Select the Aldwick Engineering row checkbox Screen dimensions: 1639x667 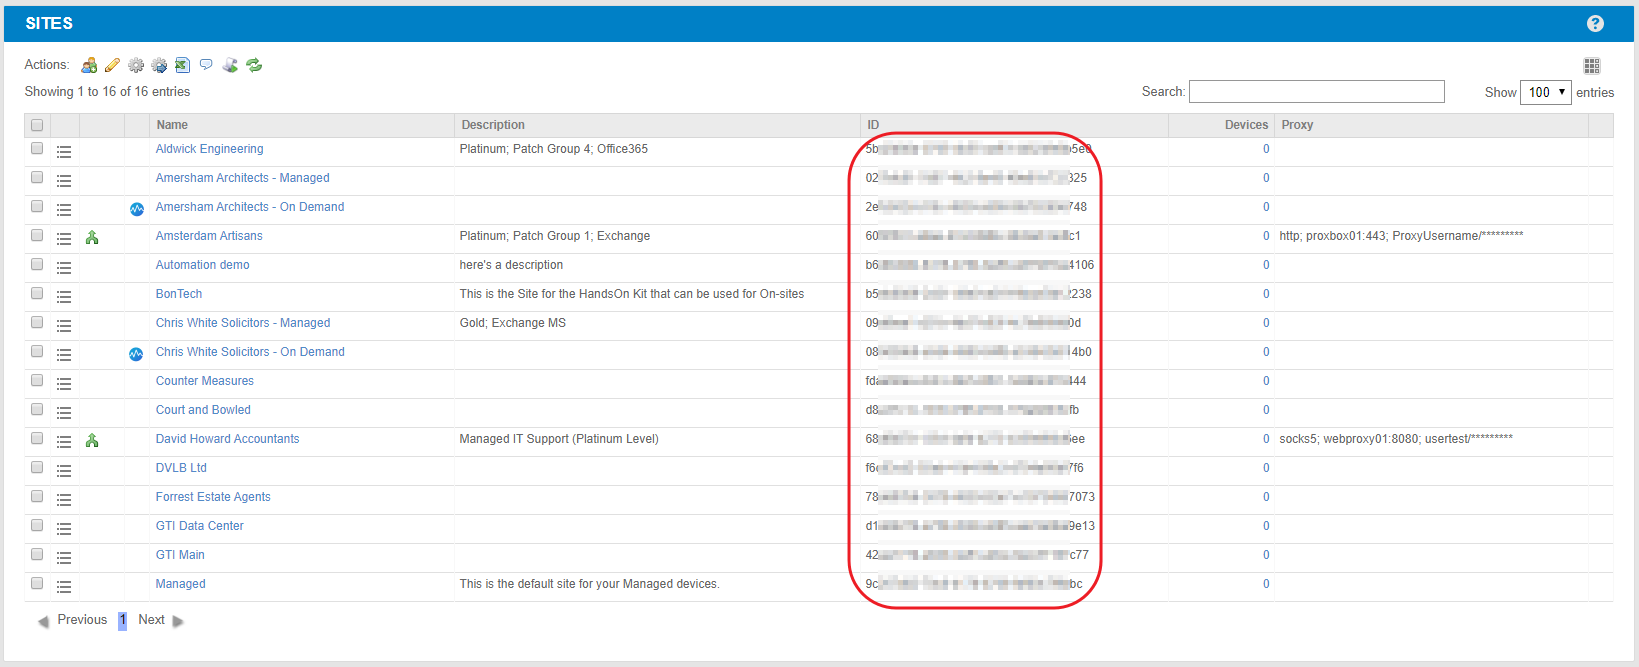[37, 148]
